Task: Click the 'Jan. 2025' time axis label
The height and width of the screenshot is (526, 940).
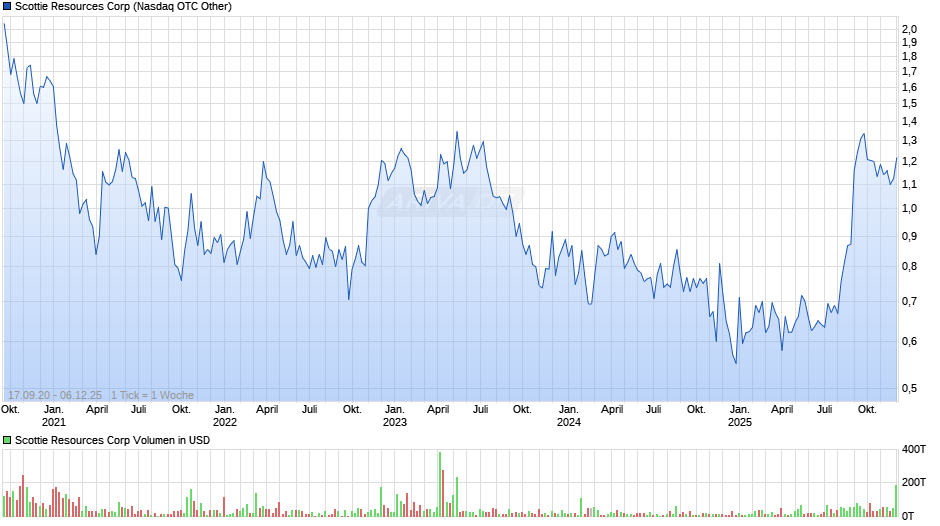Action: [x=739, y=416]
